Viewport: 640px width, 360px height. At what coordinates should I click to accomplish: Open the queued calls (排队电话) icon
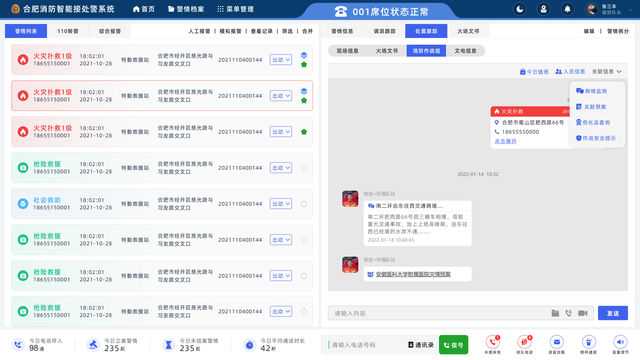pos(524,342)
